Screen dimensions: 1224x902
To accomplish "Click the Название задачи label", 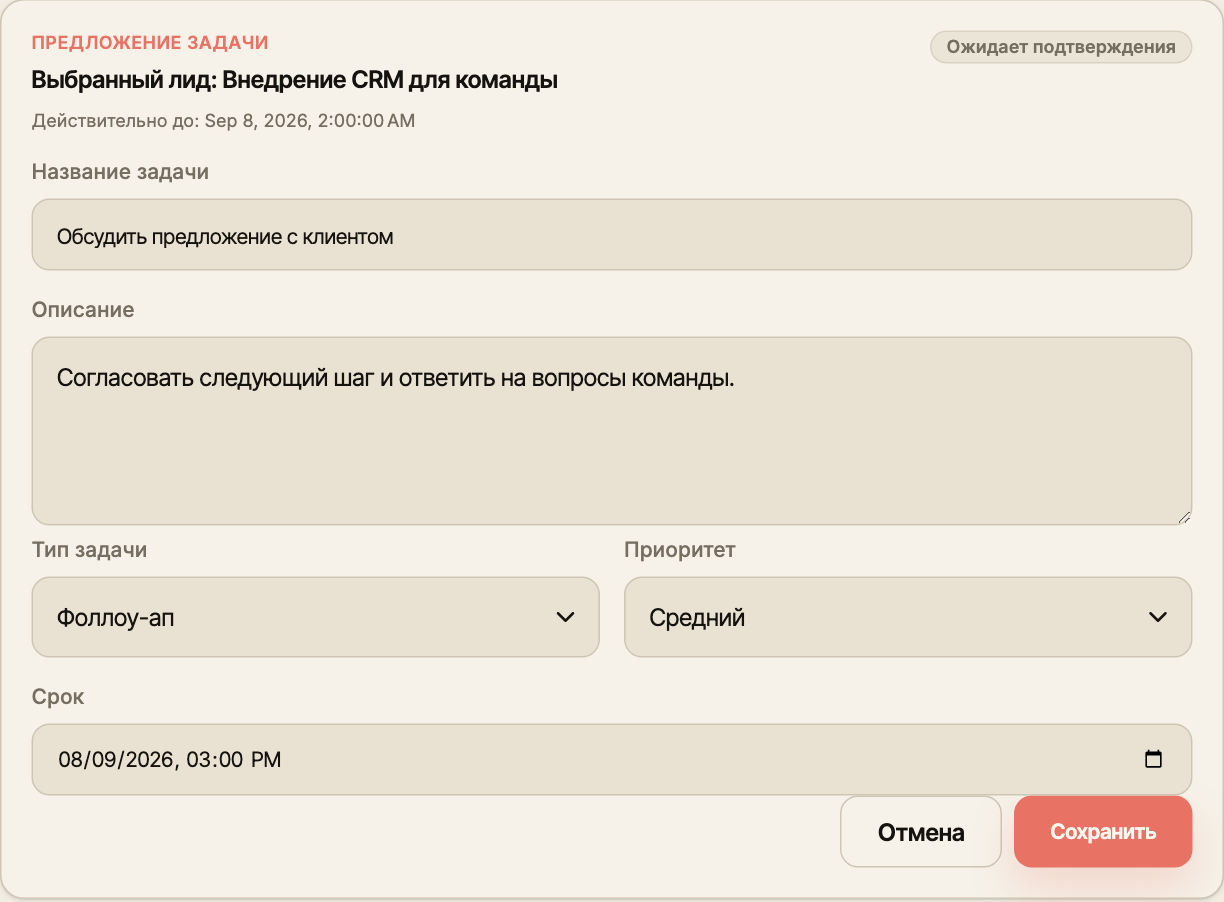I will [120, 172].
